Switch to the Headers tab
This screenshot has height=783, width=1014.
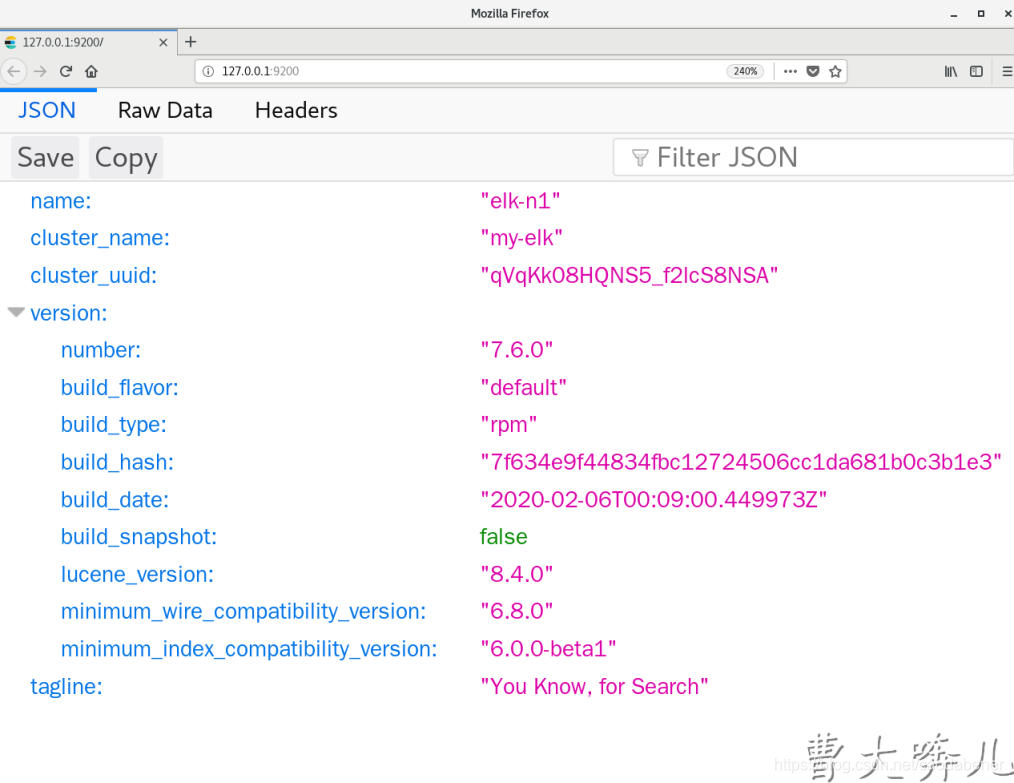[x=296, y=110]
